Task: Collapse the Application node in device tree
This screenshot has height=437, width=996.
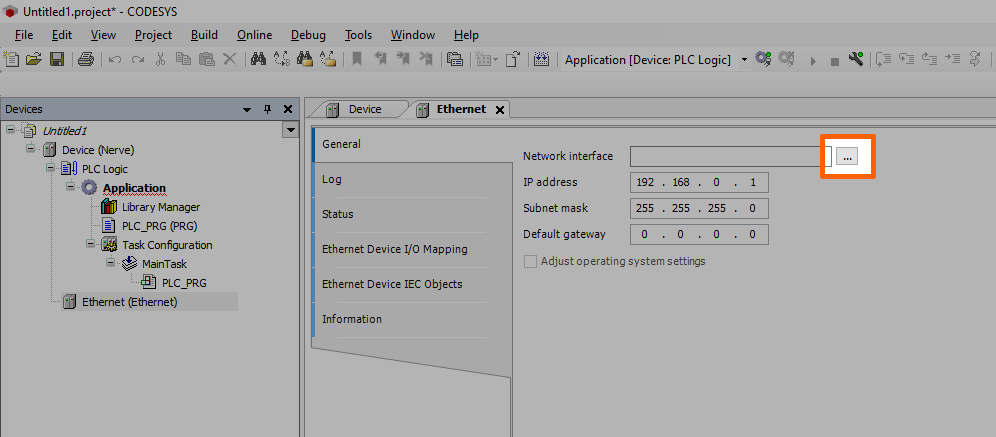Action: (x=70, y=188)
